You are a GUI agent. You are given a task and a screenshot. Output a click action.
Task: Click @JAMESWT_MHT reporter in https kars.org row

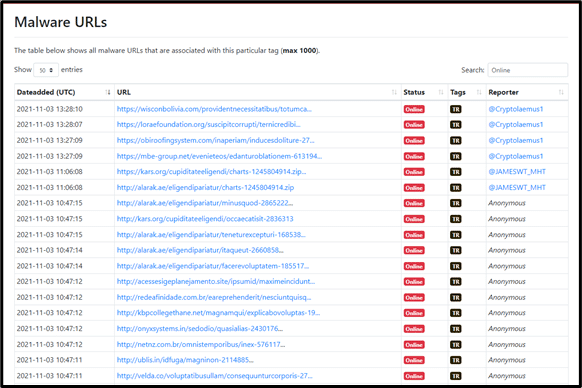[x=517, y=172]
